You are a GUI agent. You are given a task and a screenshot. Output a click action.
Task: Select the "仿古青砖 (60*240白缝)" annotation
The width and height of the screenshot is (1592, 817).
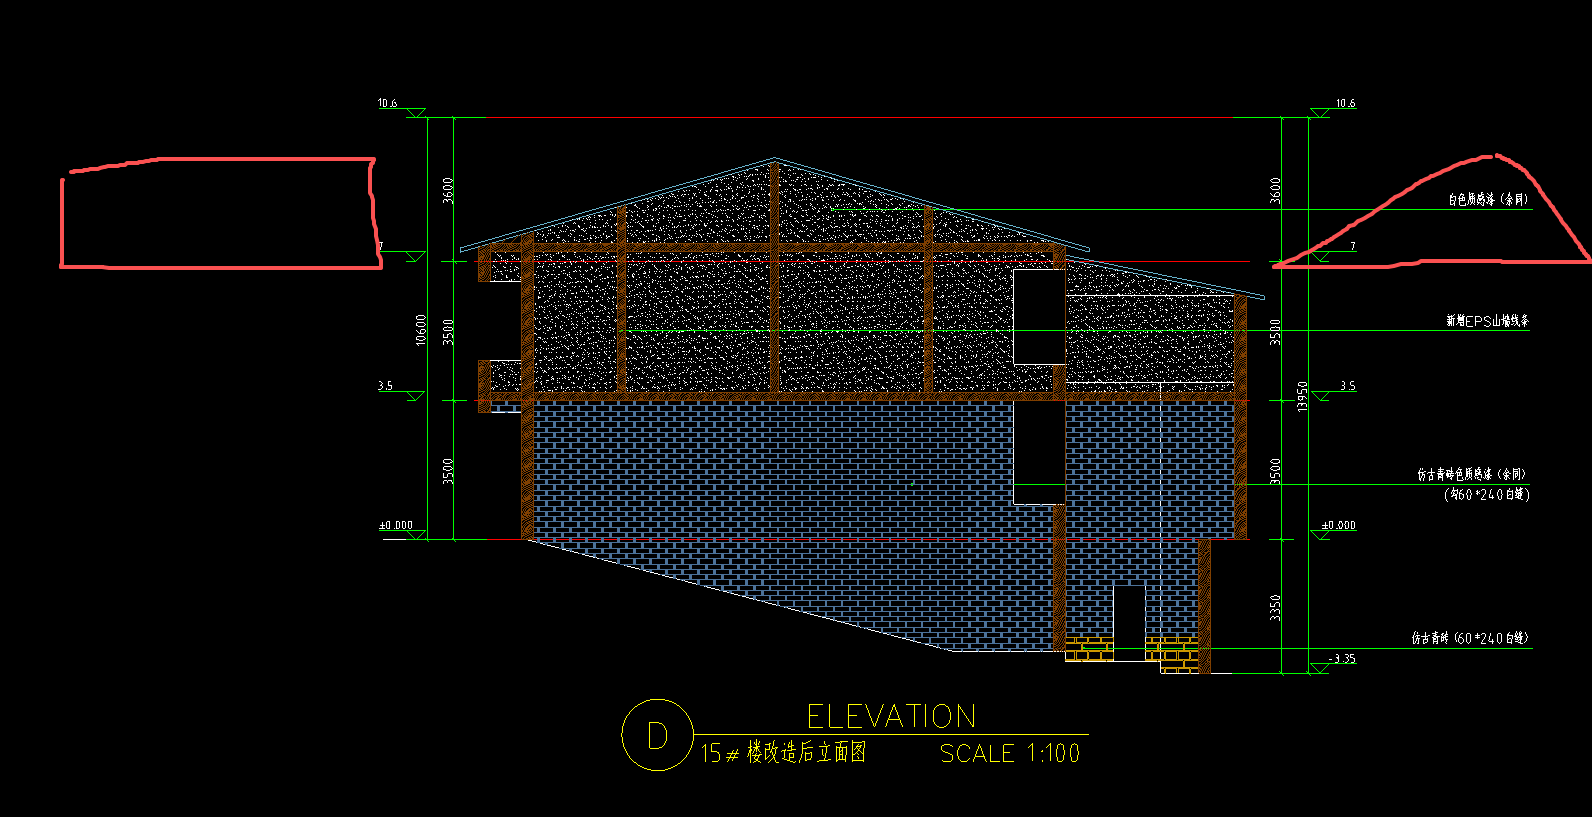click(x=1470, y=638)
